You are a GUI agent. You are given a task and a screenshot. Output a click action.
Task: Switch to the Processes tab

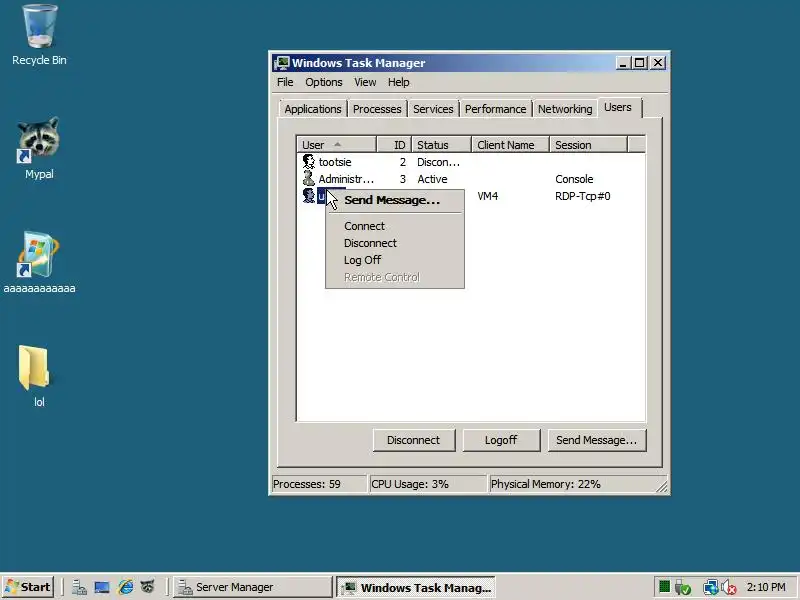coord(377,109)
